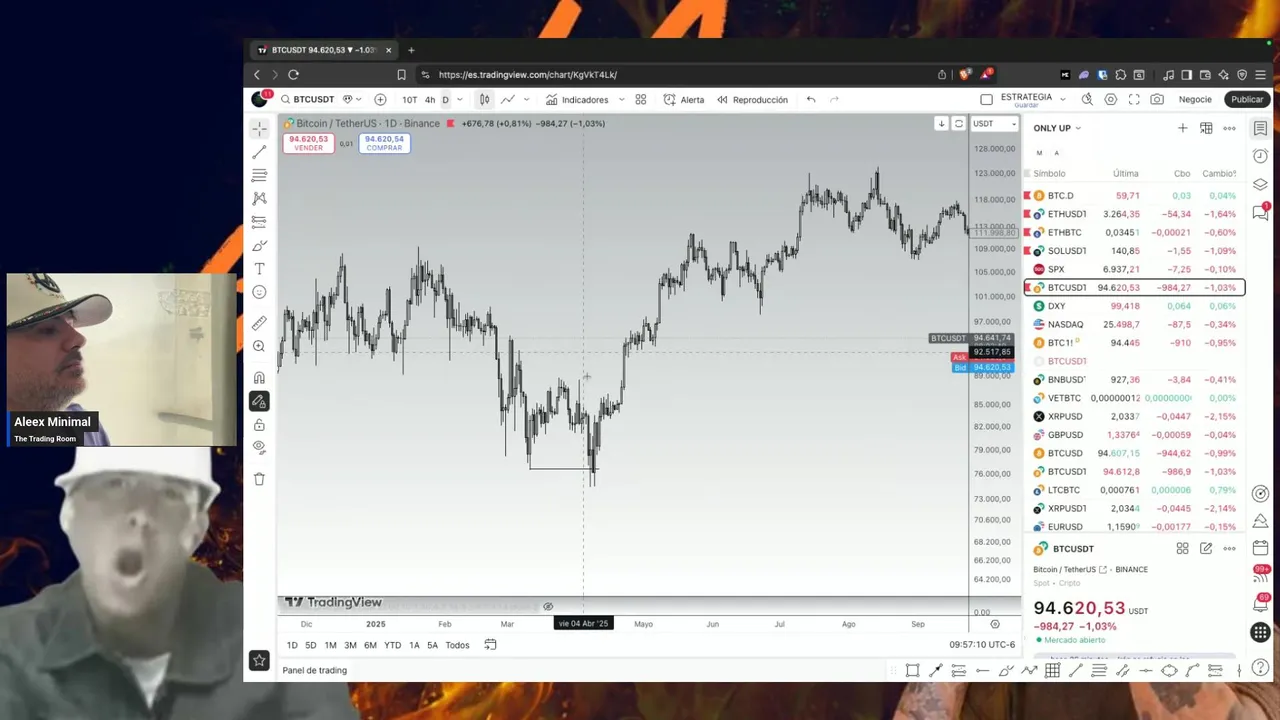The image size is (1280, 720).
Task: Take a chart snapshot with camera
Action: pos(1157,99)
